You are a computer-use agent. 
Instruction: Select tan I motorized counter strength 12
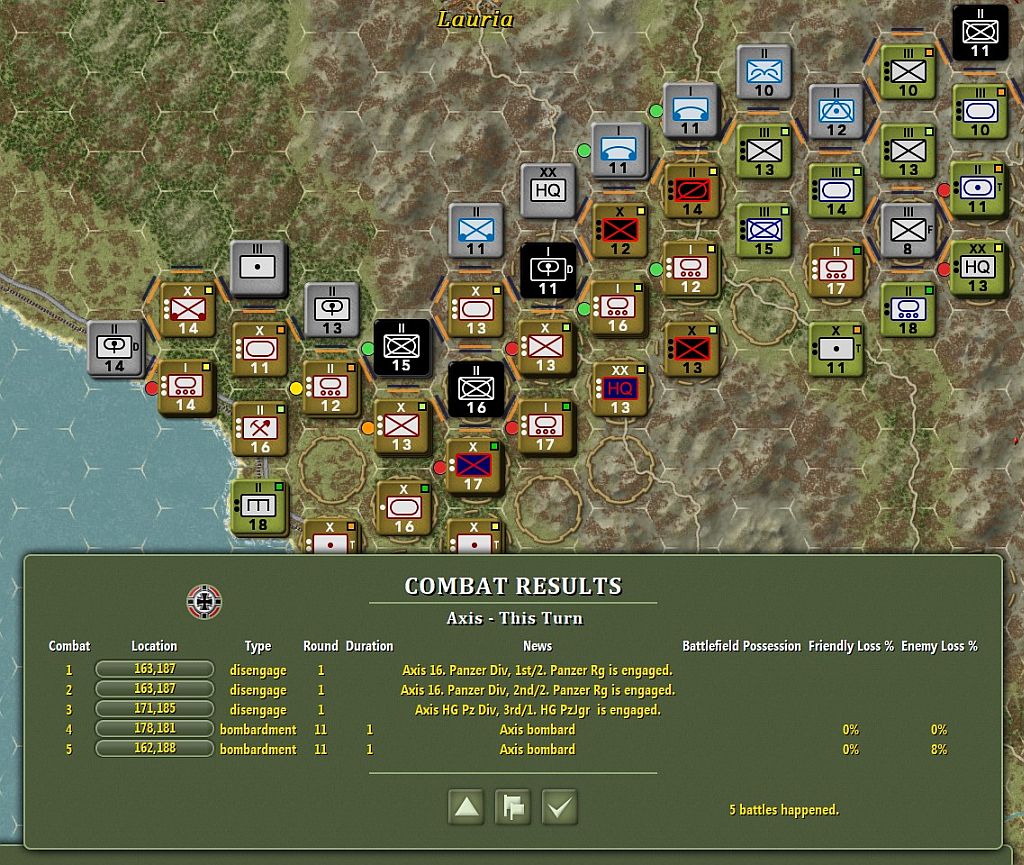[690, 268]
